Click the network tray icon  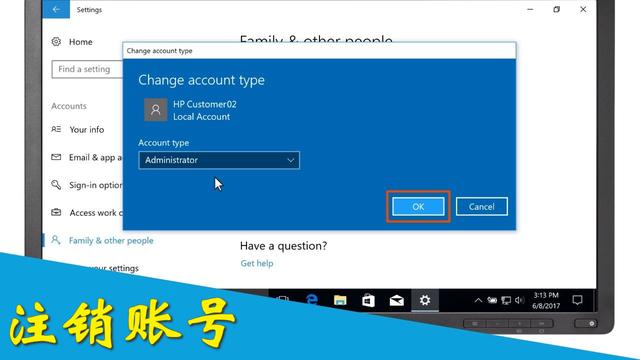tap(506, 301)
